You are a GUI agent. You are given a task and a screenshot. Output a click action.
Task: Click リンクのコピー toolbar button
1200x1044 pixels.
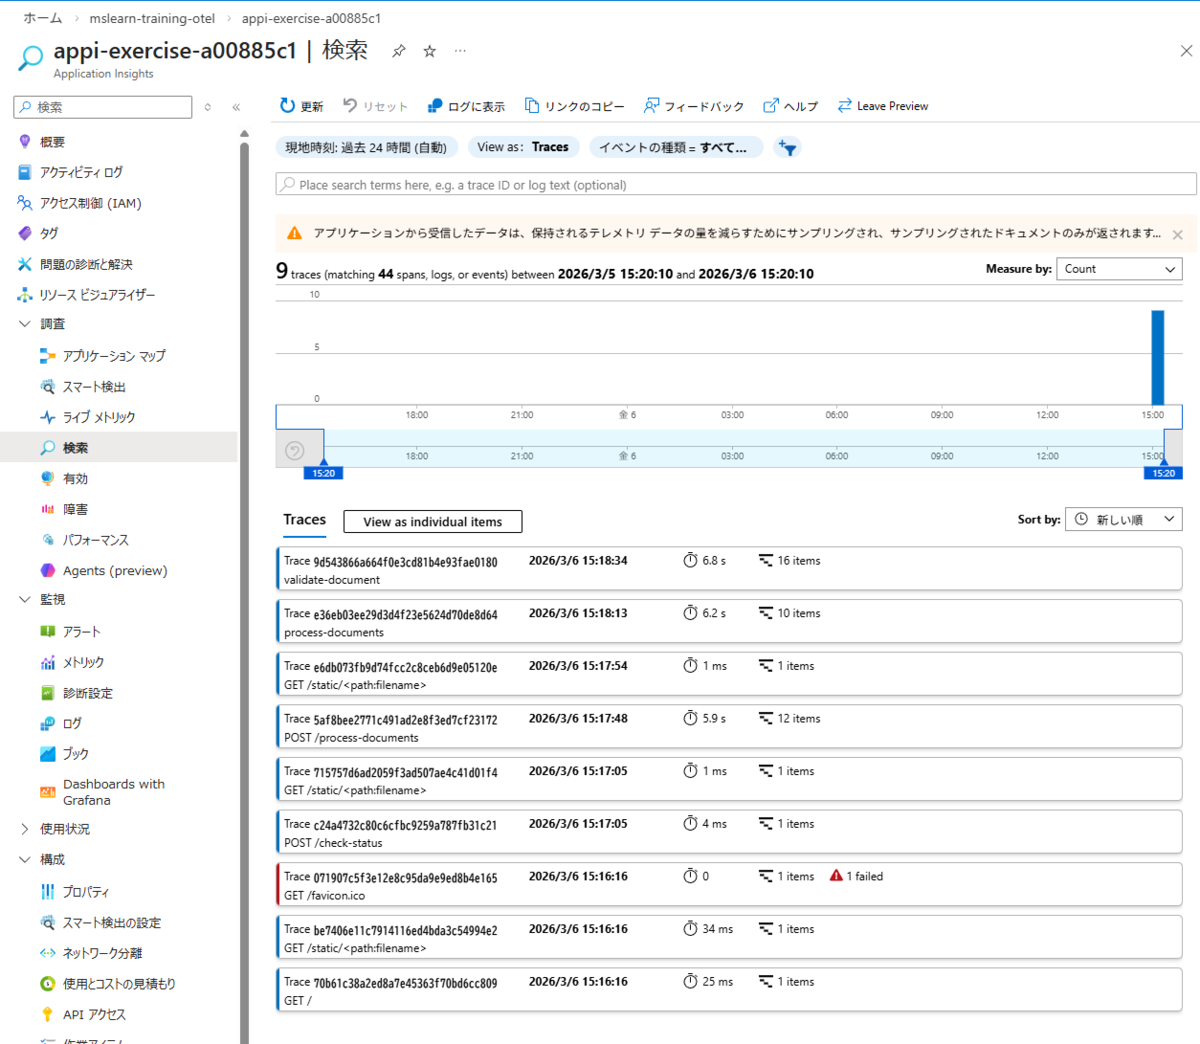(575, 106)
